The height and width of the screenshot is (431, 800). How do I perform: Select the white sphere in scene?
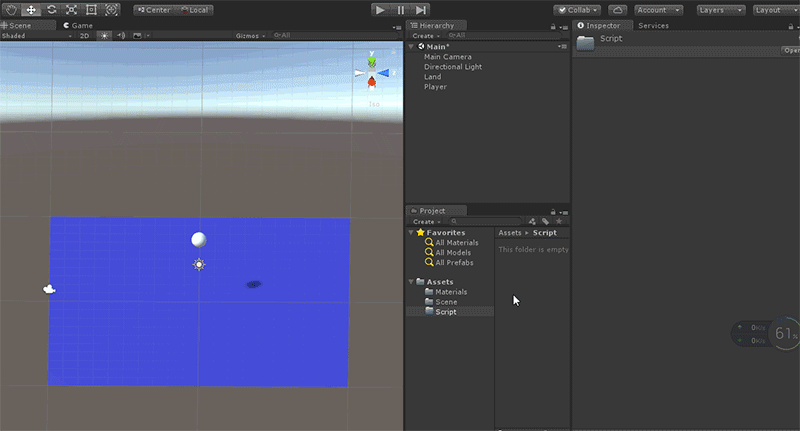point(198,239)
